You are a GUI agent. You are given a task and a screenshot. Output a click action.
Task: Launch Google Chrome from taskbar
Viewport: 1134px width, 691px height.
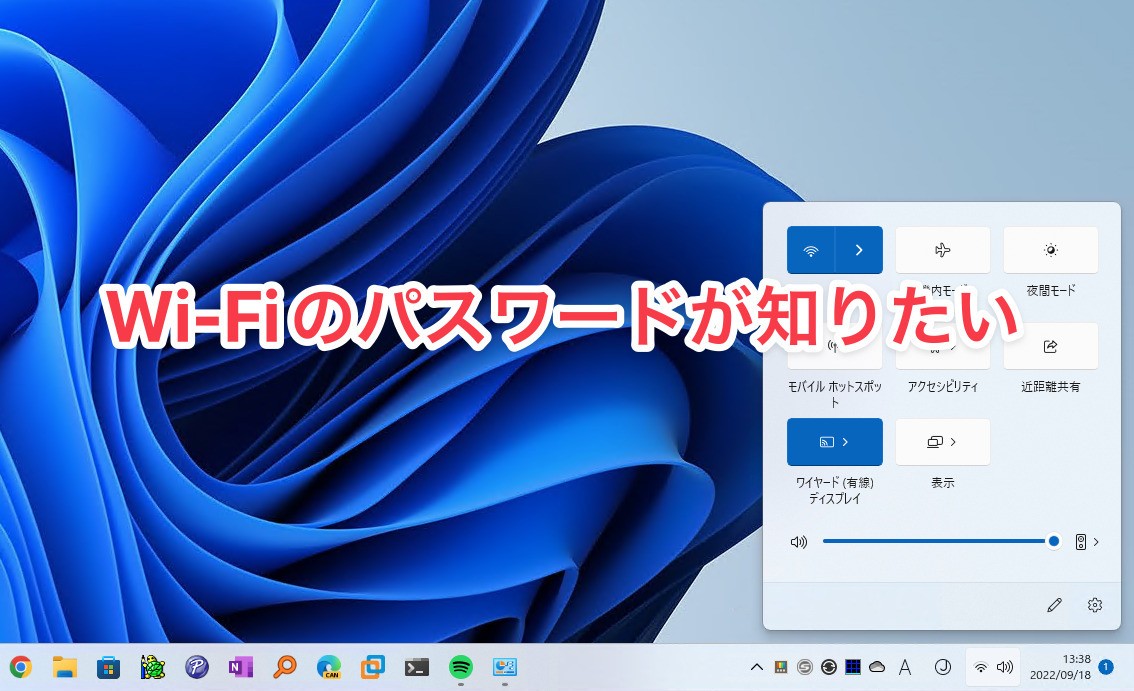[x=20, y=667]
